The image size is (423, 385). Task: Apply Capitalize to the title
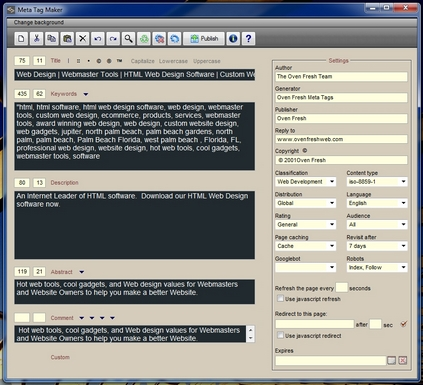click(143, 61)
